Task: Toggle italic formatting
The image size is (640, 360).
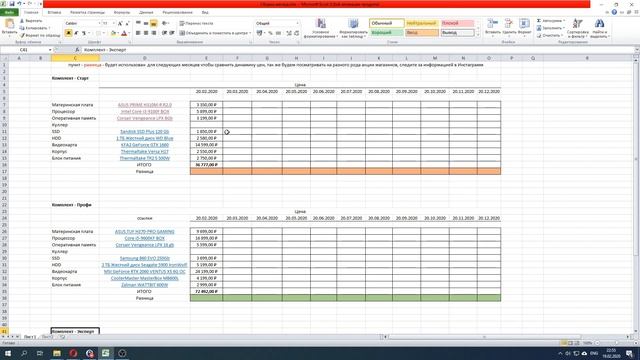Action: tap(76, 33)
